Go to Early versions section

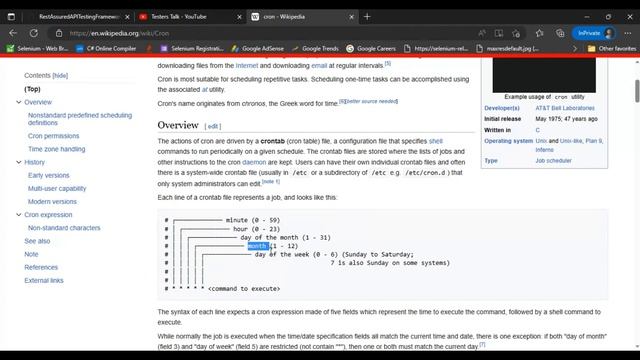coord(49,175)
